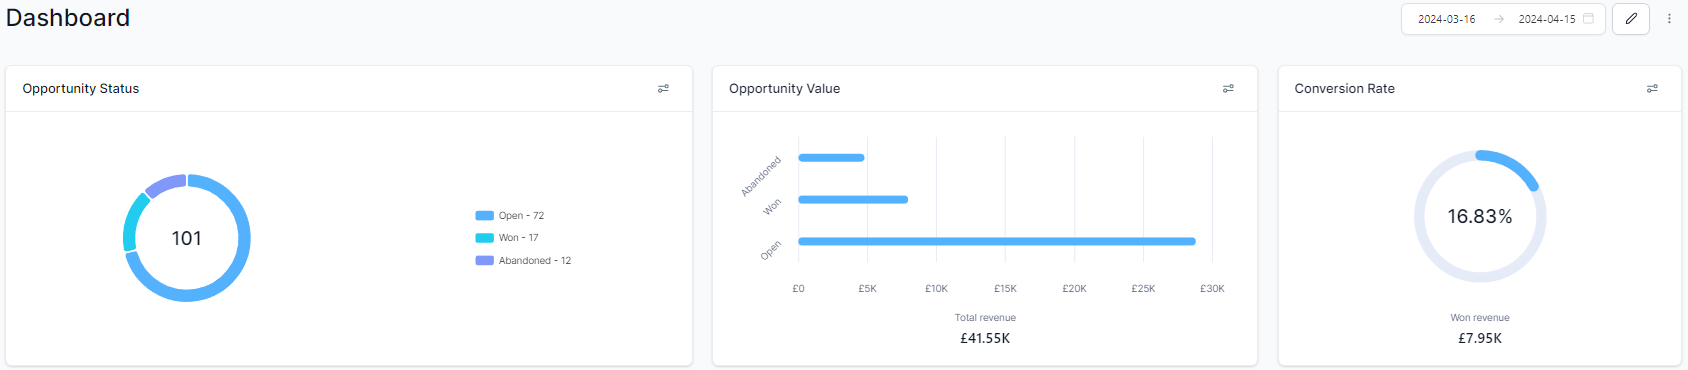The image size is (1688, 370).
Task: Click the arrow between the dates
Action: click(1498, 19)
